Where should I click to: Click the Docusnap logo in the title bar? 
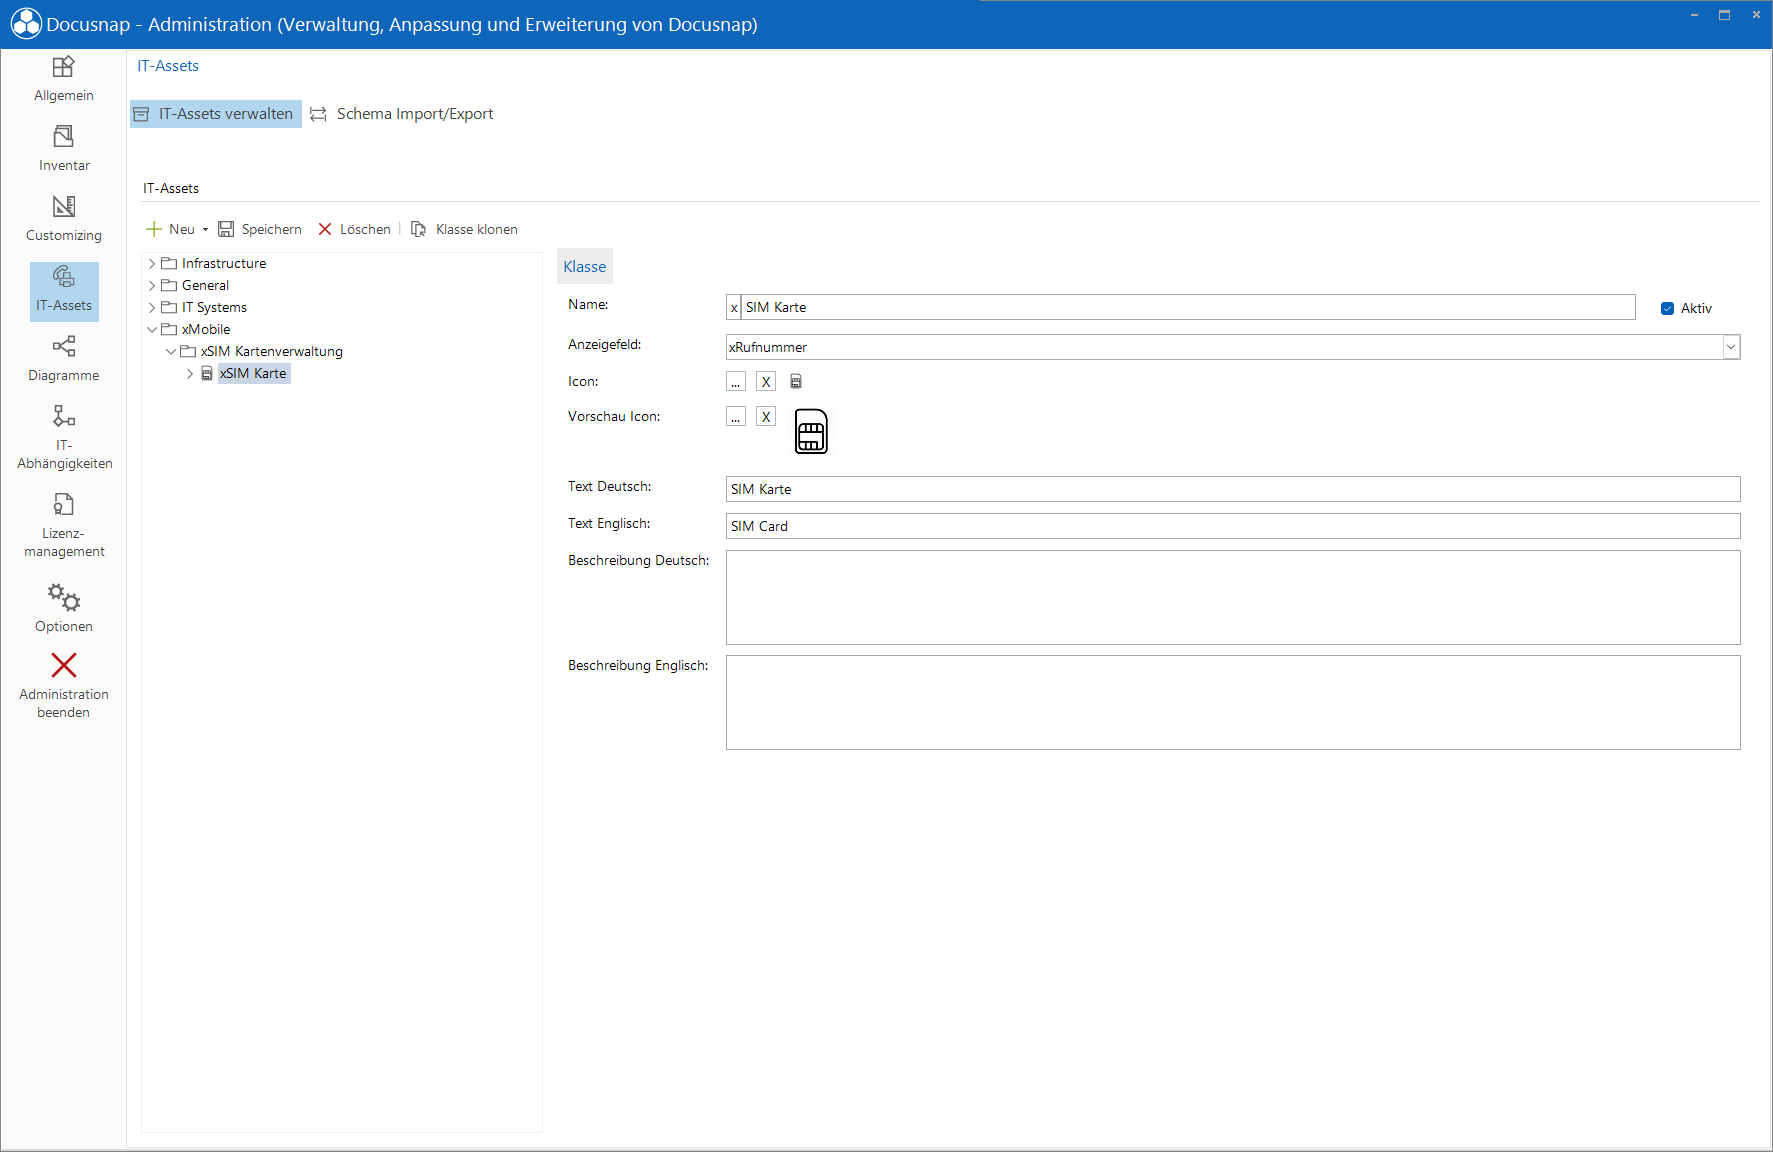click(26, 24)
